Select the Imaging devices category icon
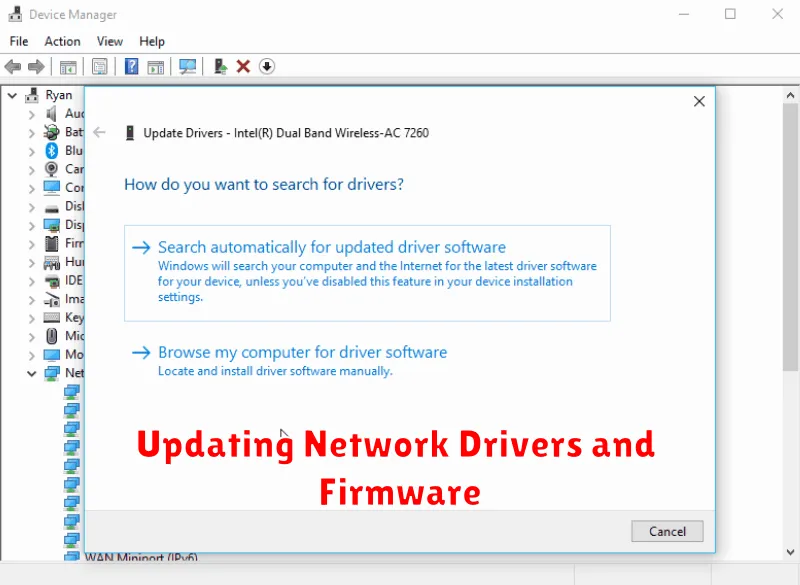 [52, 299]
